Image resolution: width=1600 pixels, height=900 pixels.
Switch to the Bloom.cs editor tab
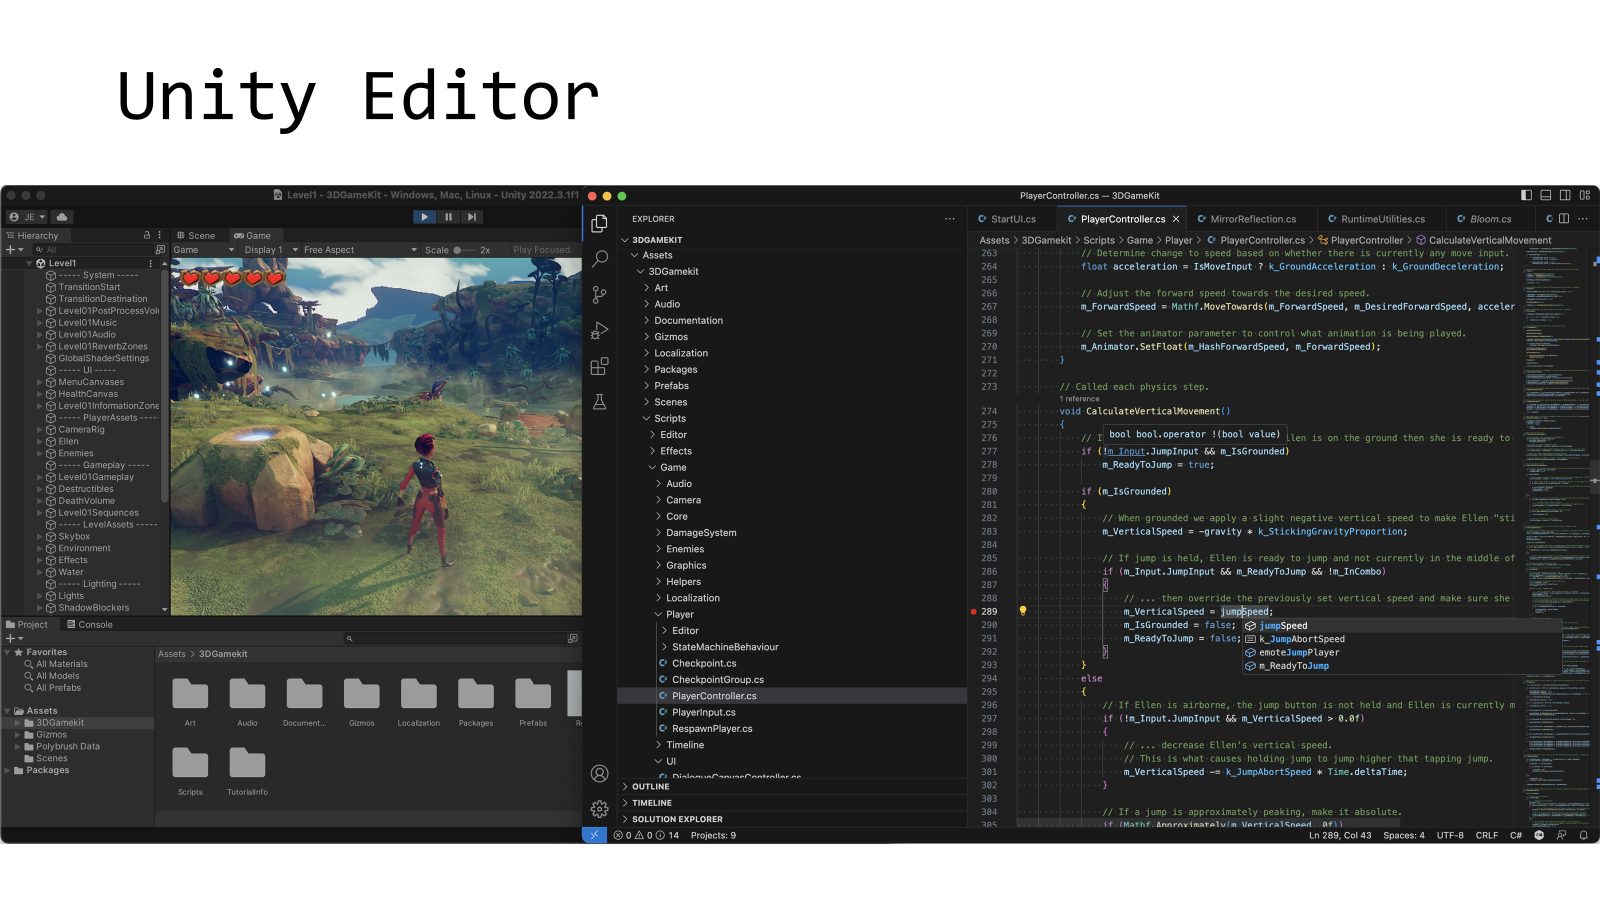1490,219
